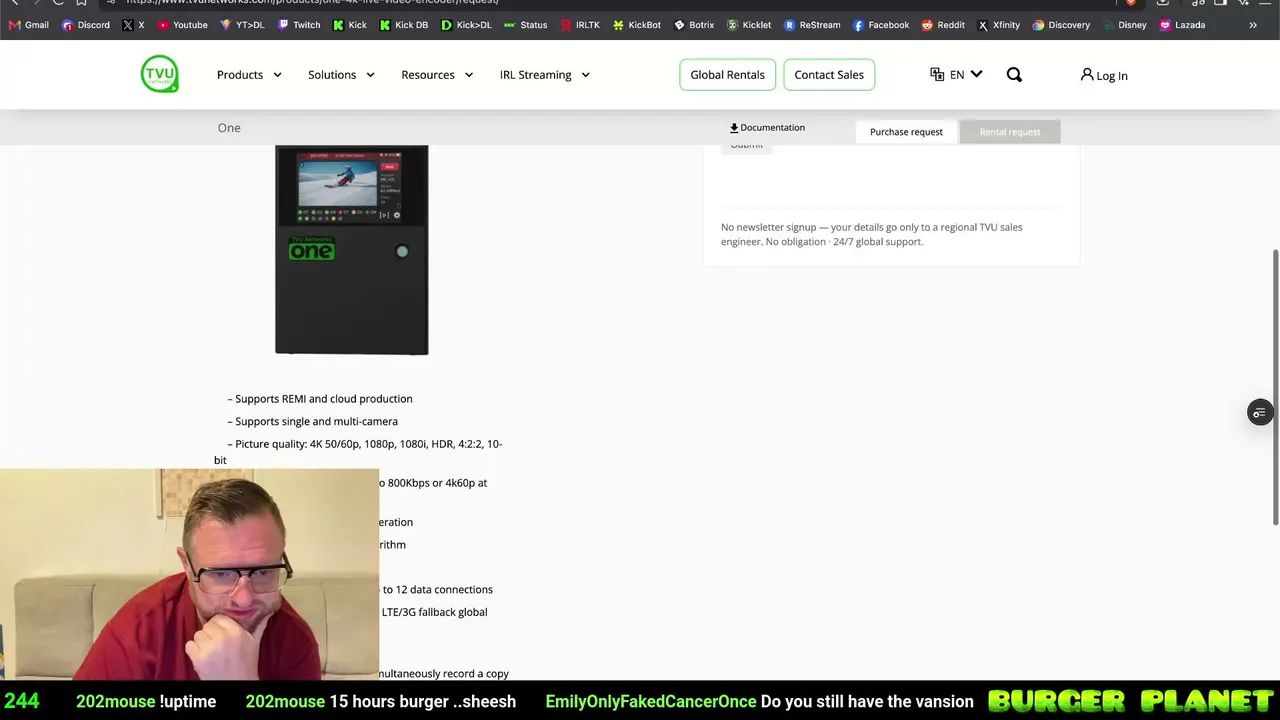Image resolution: width=1280 pixels, height=720 pixels.
Task: Show more bookmarks with the double chevron
Action: pos(1253,25)
